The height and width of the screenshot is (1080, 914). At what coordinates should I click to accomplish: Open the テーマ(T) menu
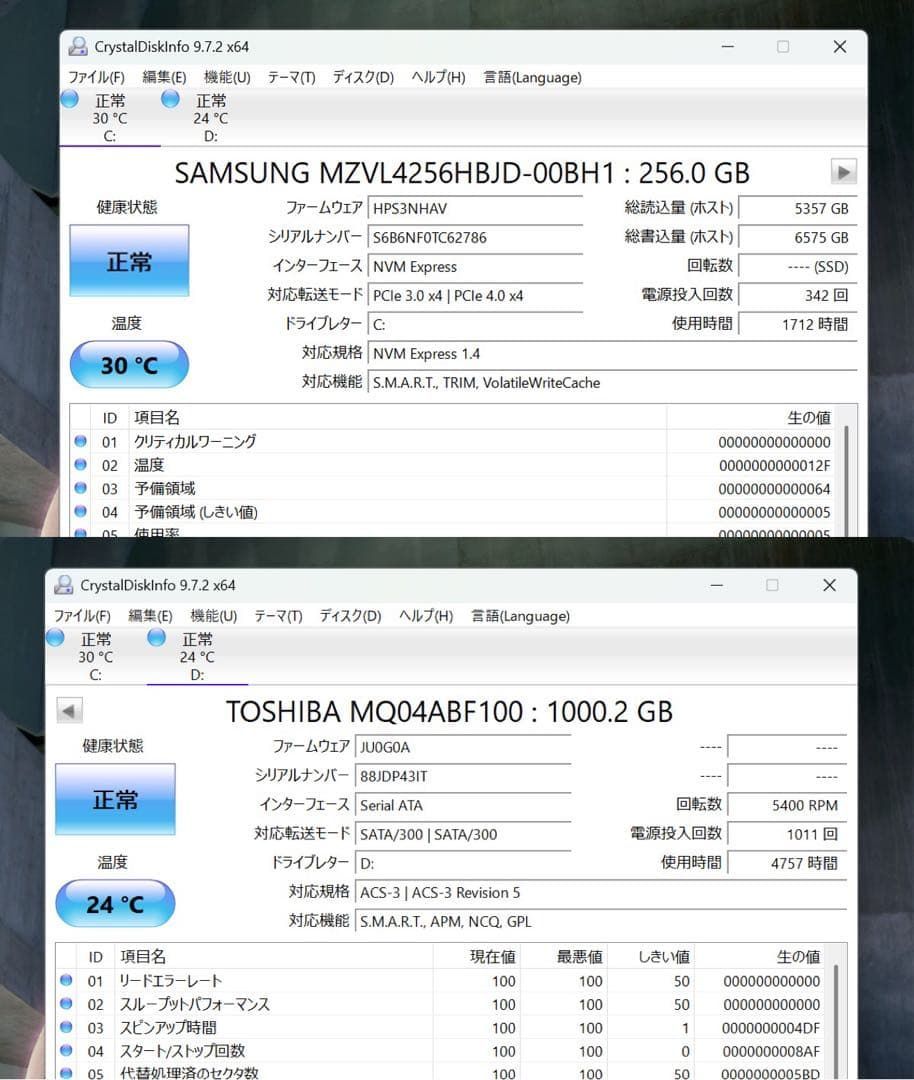[x=290, y=77]
